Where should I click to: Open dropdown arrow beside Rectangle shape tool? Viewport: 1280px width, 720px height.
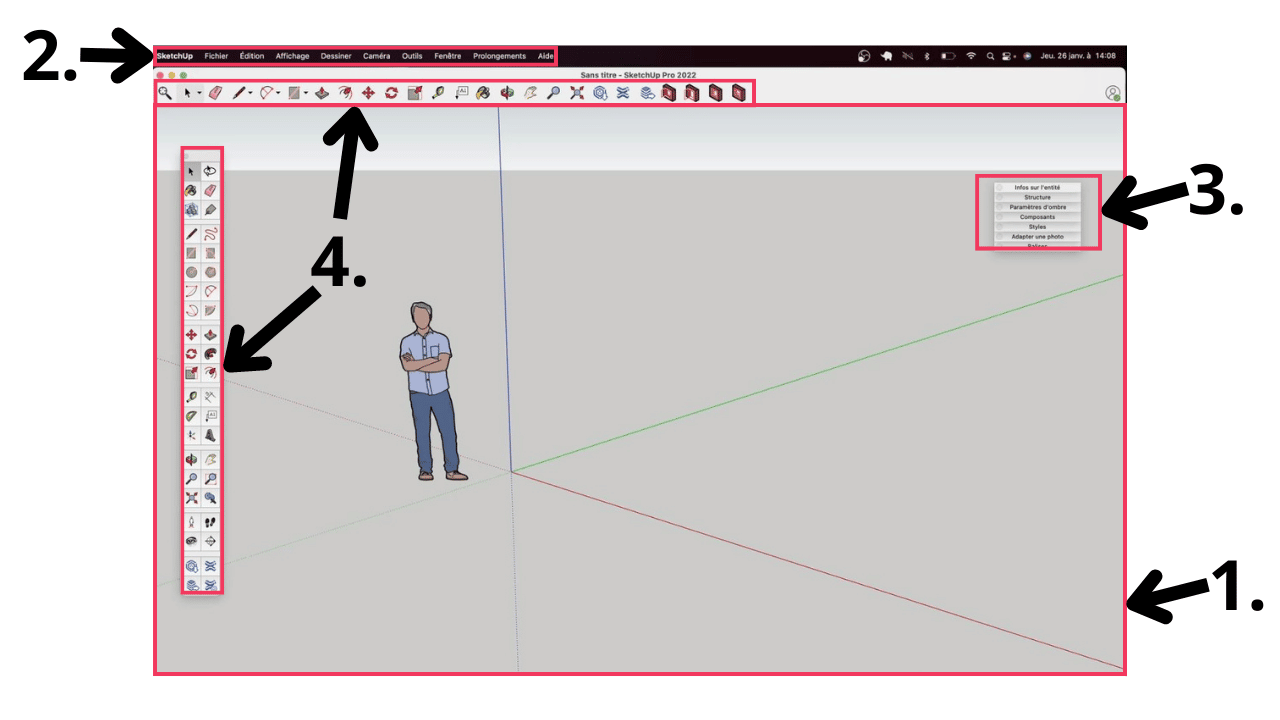click(x=306, y=93)
